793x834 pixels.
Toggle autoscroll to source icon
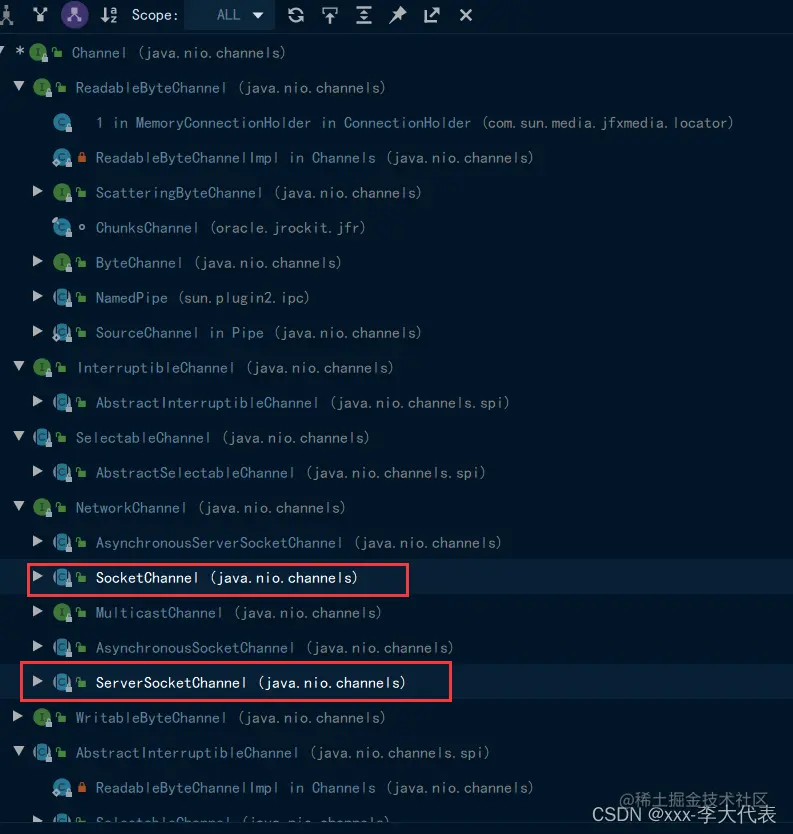click(330, 15)
